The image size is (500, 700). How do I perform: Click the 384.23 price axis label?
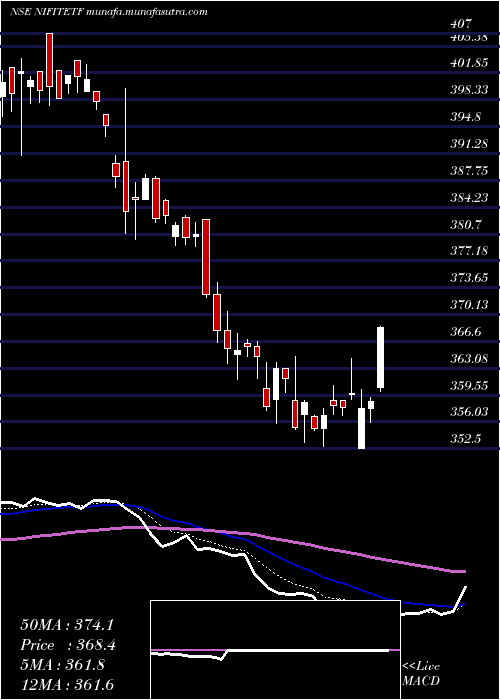pos(469,197)
